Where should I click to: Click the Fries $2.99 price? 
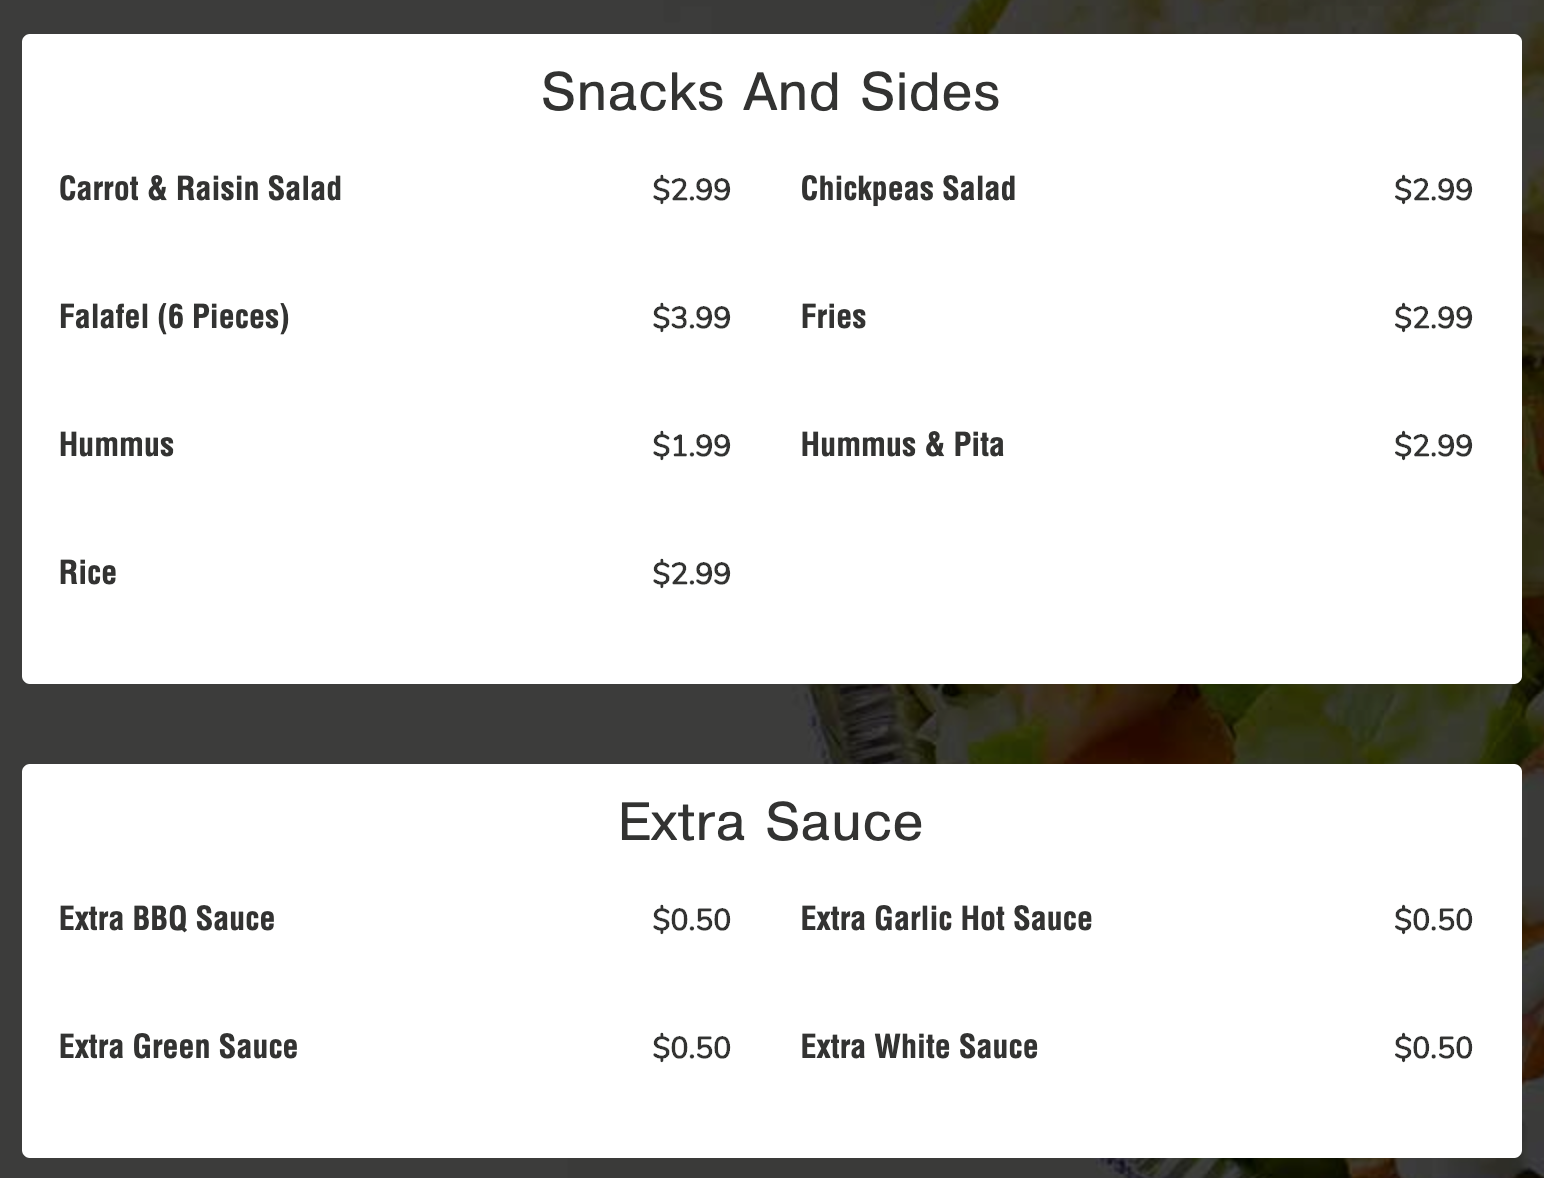[x=1433, y=318]
